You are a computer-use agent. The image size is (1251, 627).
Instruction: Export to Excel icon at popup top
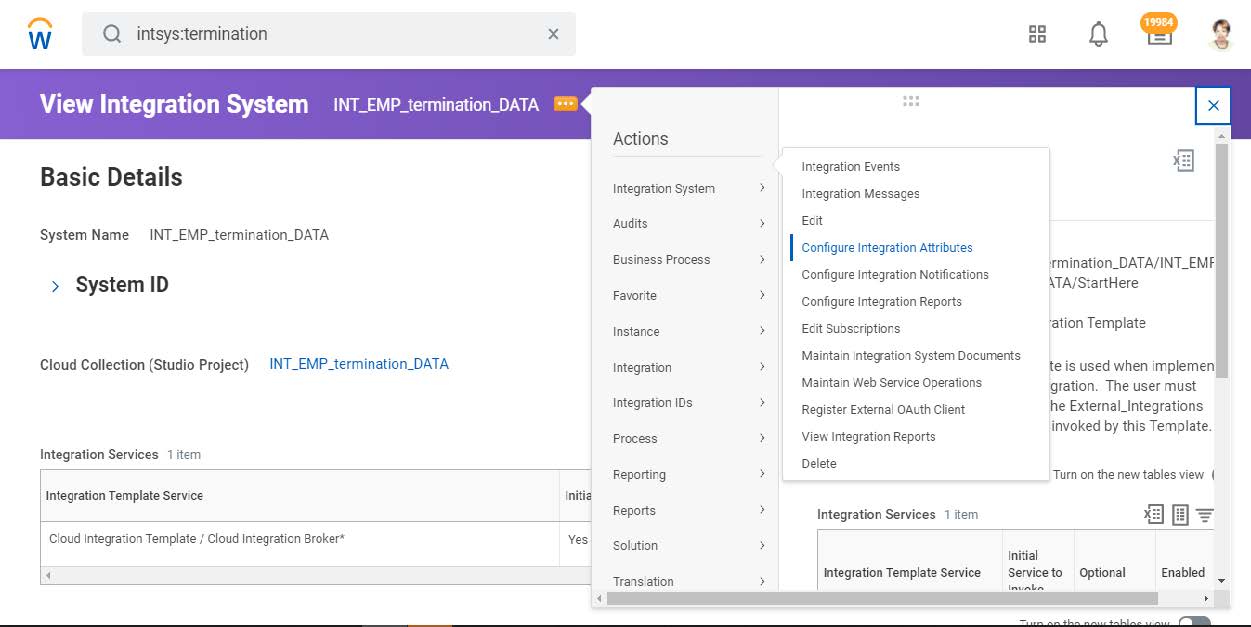(x=1184, y=160)
